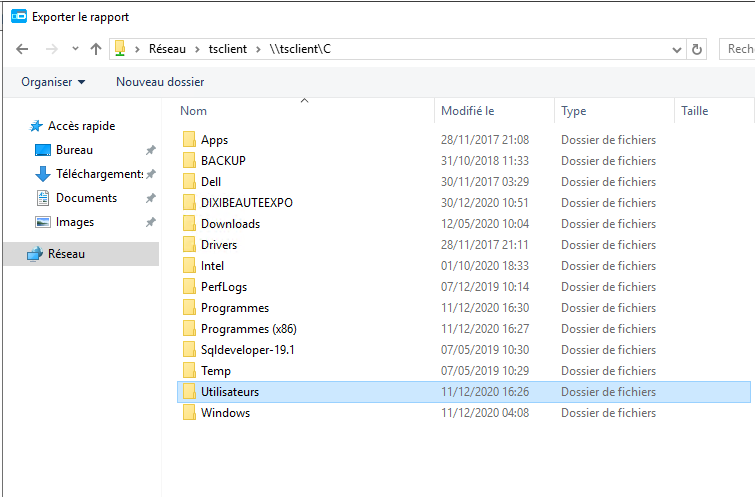Viewport: 755px width, 497px height.
Task: Refresh the current folder view
Action: [697, 50]
